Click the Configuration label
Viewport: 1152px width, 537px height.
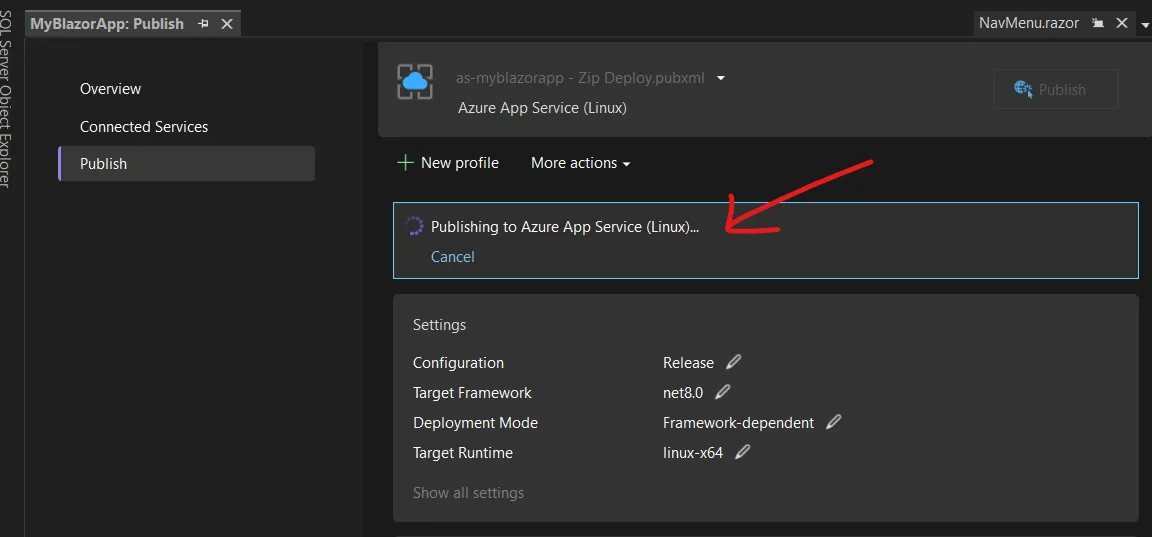(x=458, y=363)
